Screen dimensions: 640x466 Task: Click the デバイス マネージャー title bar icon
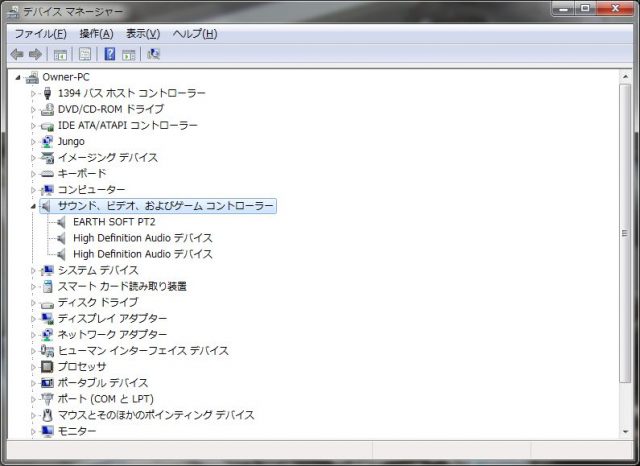(x=13, y=12)
